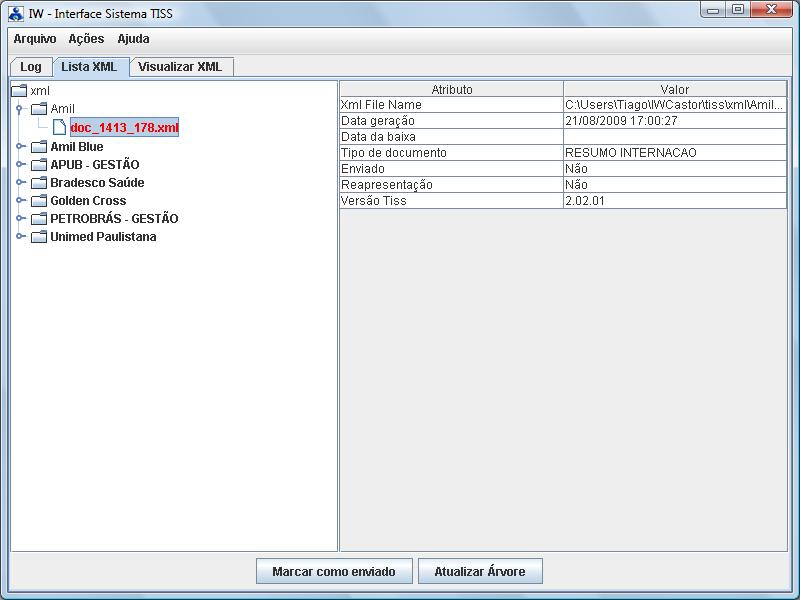Select the Amil Blue tree label
Screen dimensions: 800x600
click(77, 147)
